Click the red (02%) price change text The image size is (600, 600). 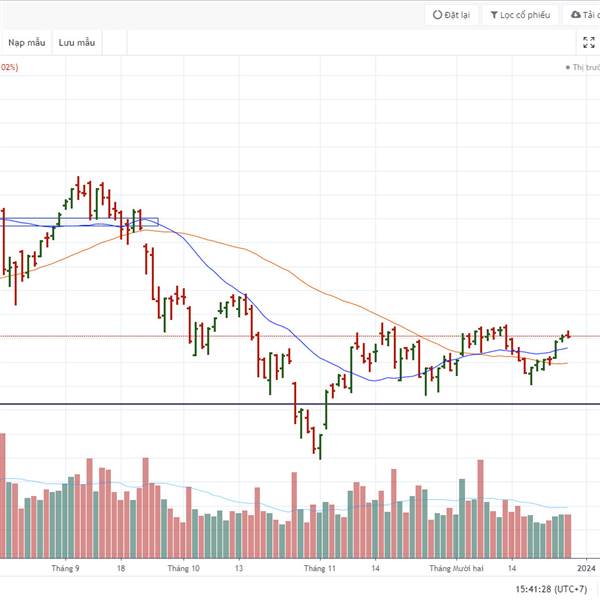point(8,67)
